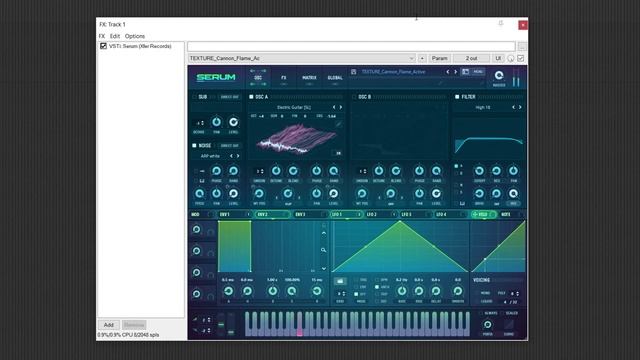Expand the TEXTURE_Cannon_Flame_Ac preset dropdown
The height and width of the screenshot is (360, 640).
click(x=302, y=58)
